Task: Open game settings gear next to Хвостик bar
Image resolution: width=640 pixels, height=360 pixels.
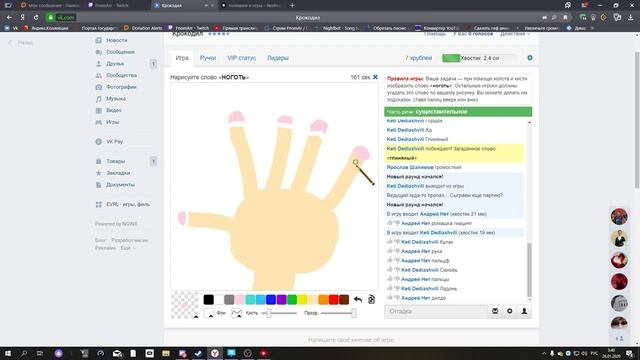Action: 530,58
